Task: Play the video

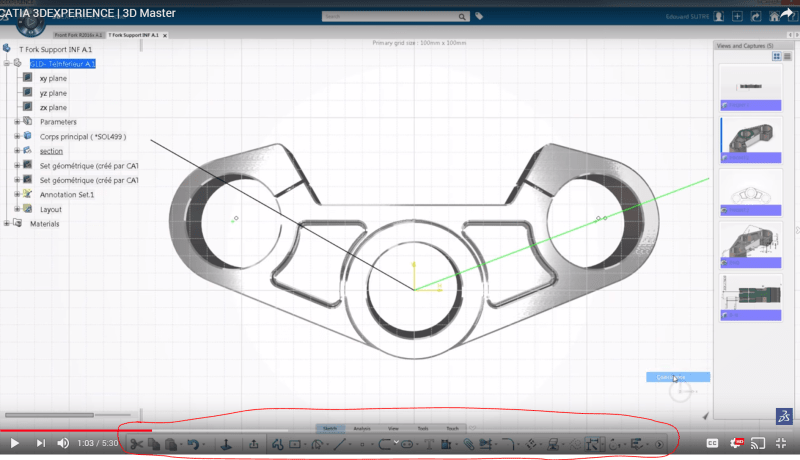Action: tap(15, 443)
